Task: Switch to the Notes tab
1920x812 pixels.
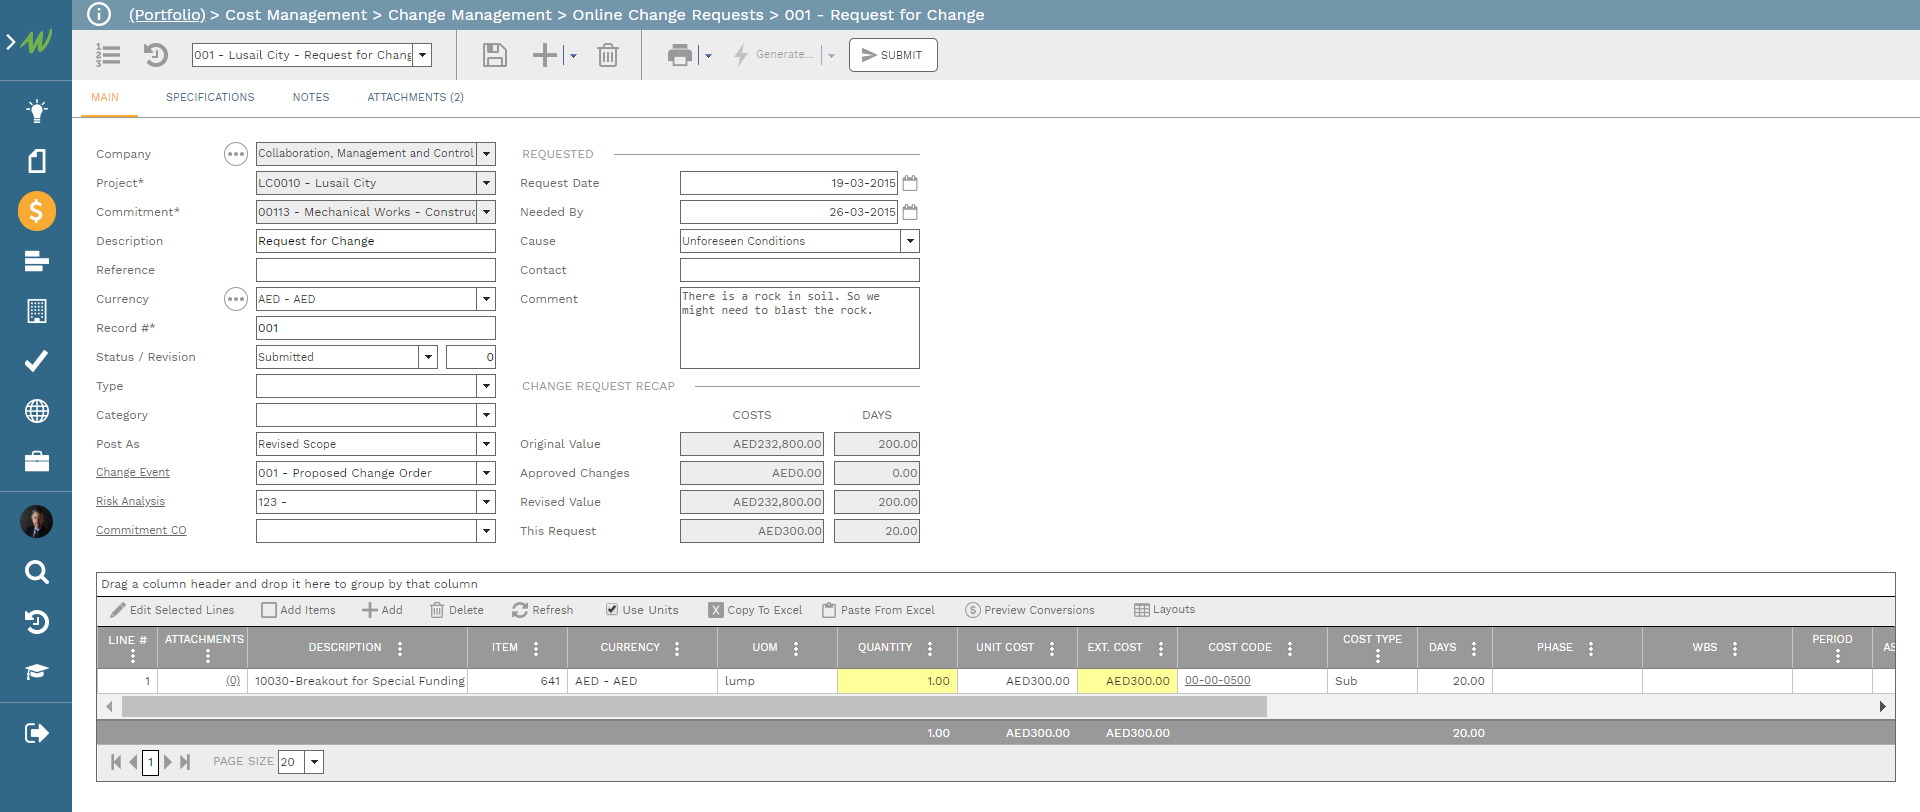Action: point(311,97)
